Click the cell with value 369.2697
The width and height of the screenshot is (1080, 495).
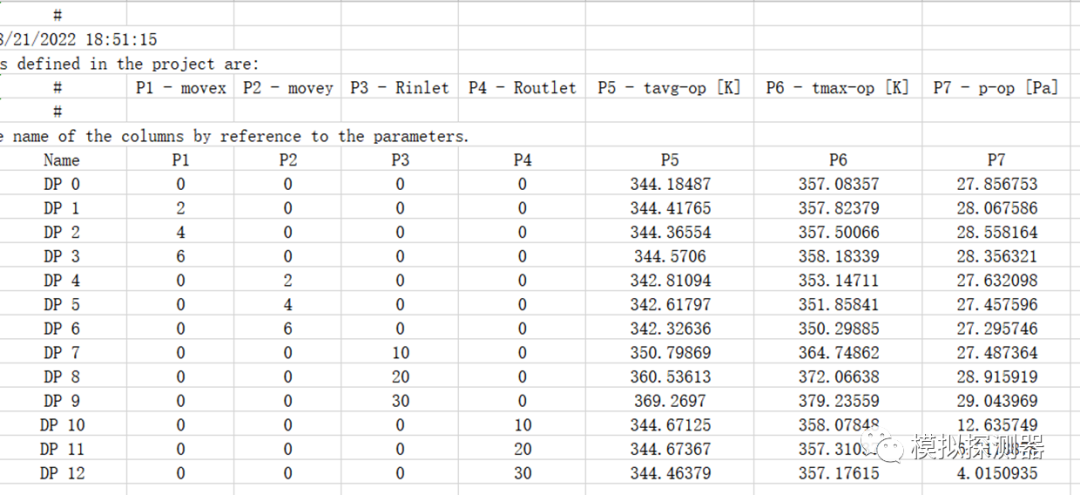point(669,401)
